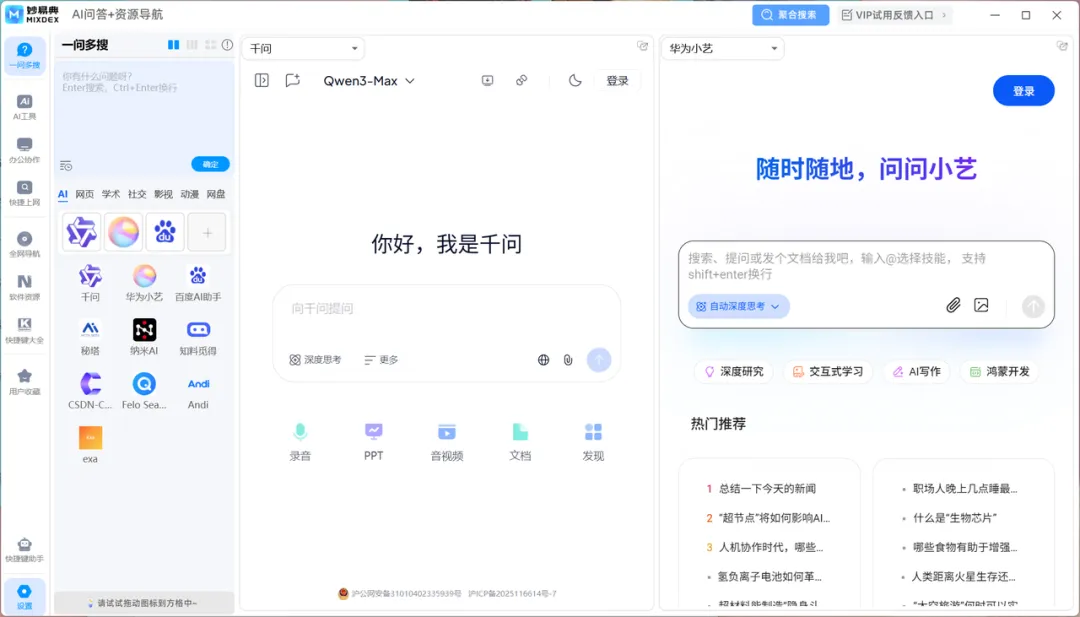The image size is (1080, 617).
Task: Click the image upload icon in 小艺 input
Action: [981, 305]
